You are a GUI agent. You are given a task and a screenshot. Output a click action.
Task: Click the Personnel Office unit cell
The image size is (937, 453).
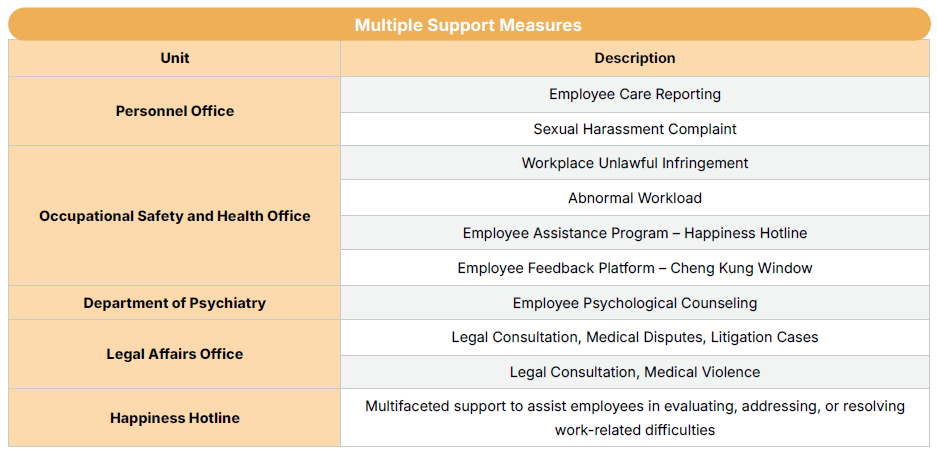(x=175, y=111)
